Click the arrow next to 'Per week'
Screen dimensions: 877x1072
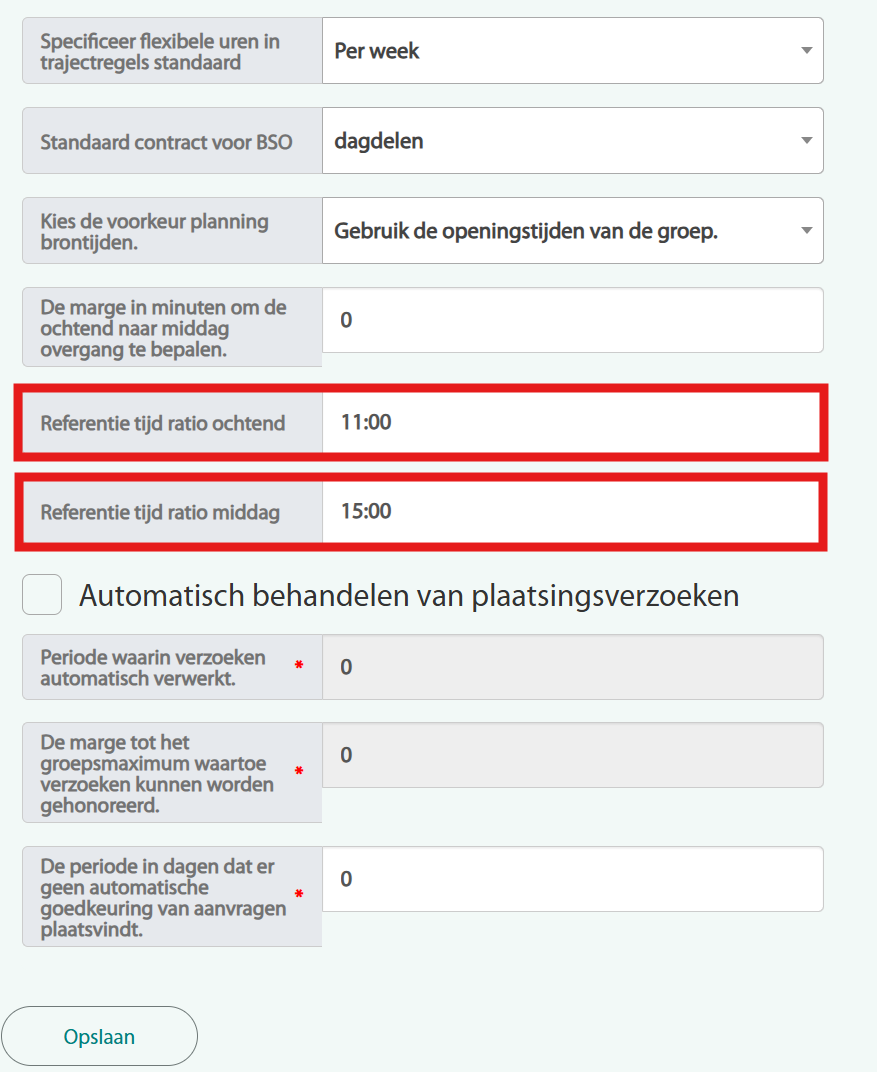[x=806, y=51]
